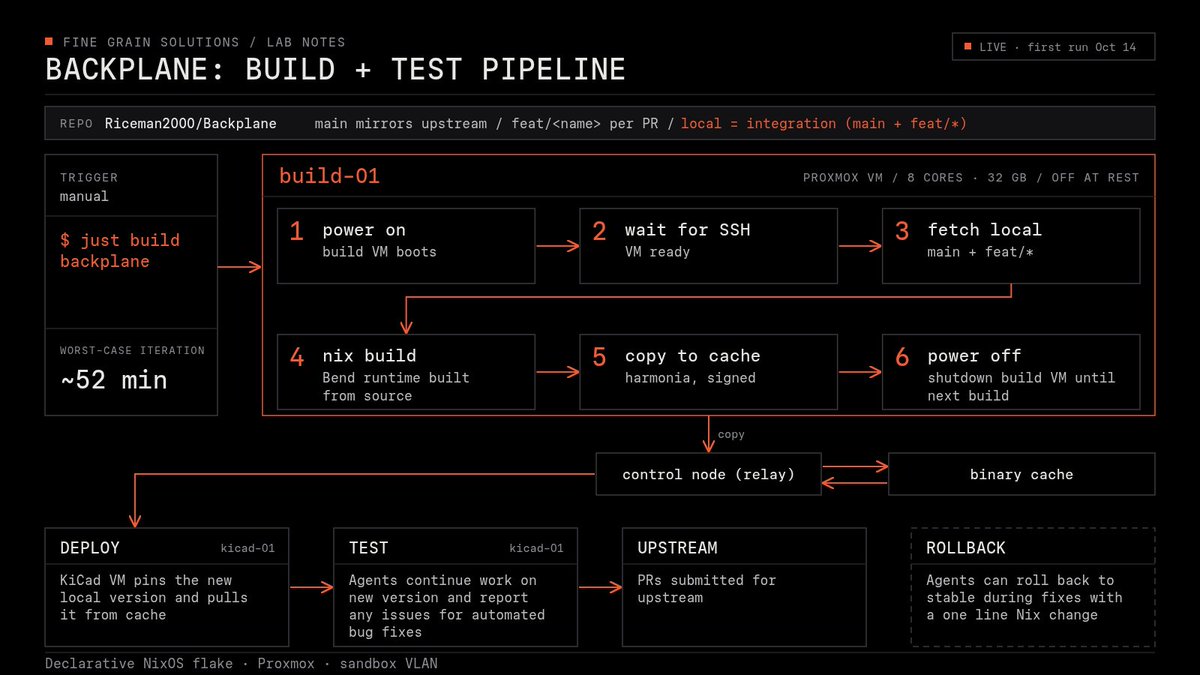Click the 'VM ready' description
The image size is (1200, 675).
point(657,252)
